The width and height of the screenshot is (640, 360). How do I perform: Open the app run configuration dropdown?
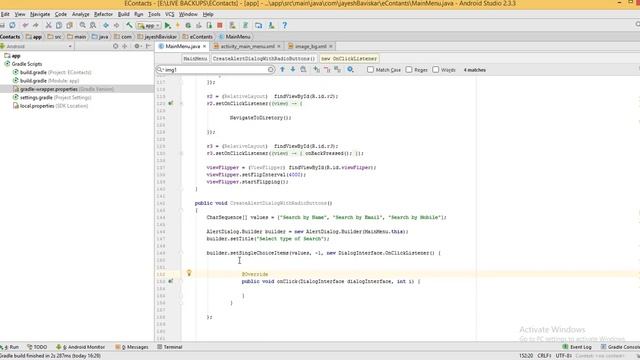coord(149,25)
